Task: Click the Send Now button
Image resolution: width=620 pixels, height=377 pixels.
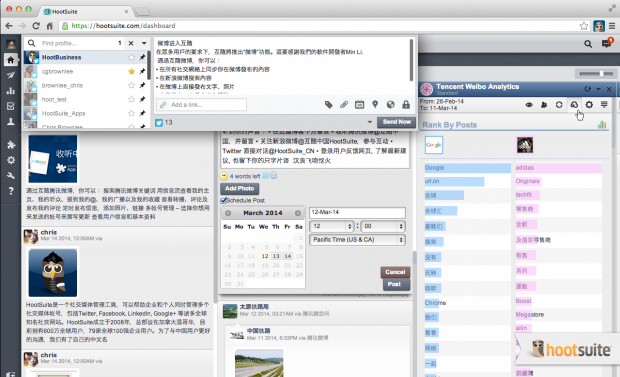Action: [396, 122]
